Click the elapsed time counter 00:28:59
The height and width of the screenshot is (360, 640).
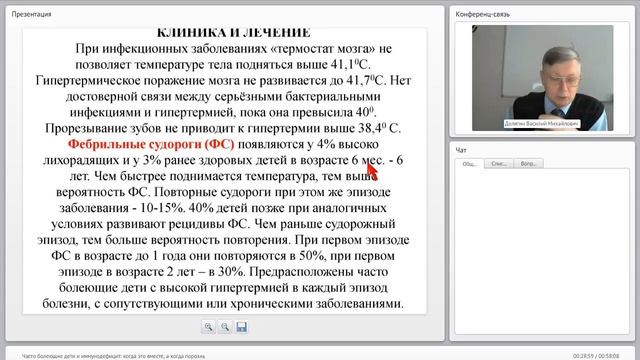click(584, 356)
